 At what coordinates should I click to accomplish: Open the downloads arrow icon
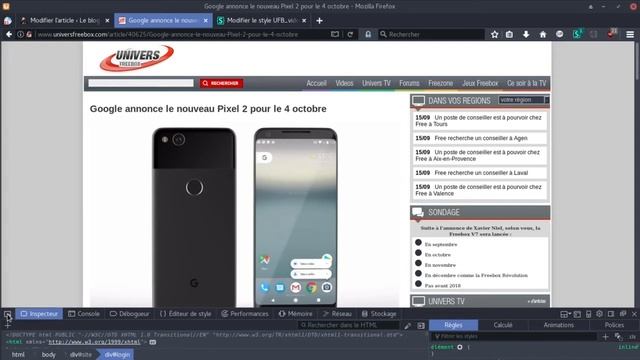click(526, 35)
